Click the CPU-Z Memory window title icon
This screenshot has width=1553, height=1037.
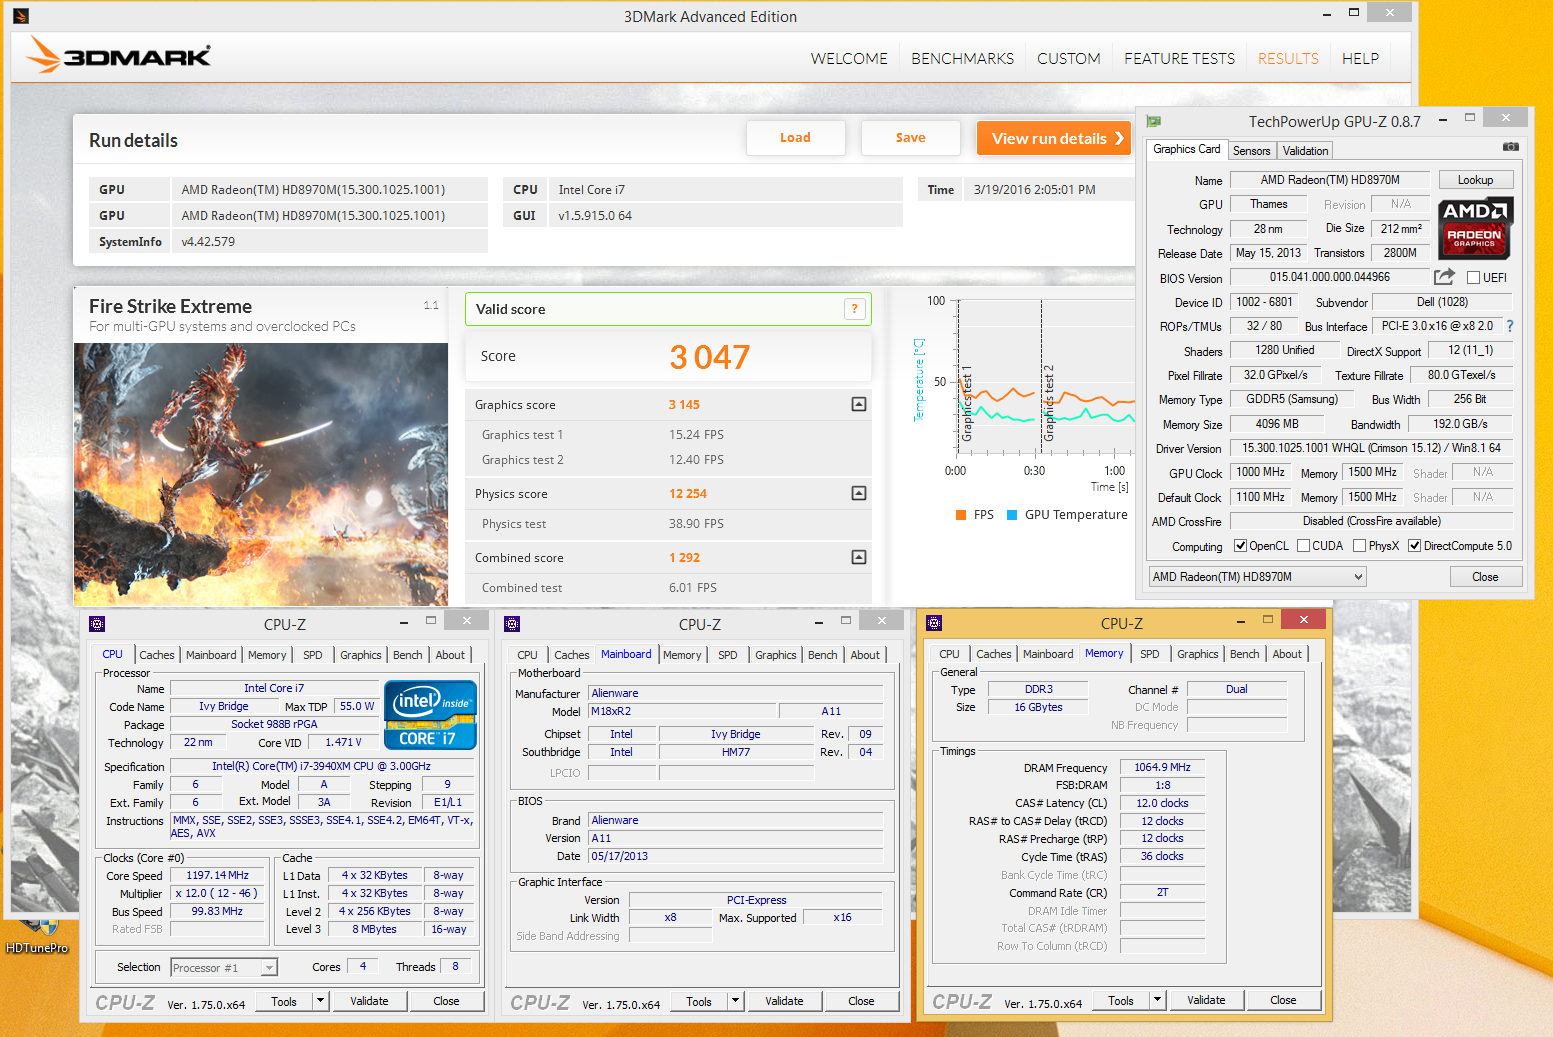(x=934, y=623)
